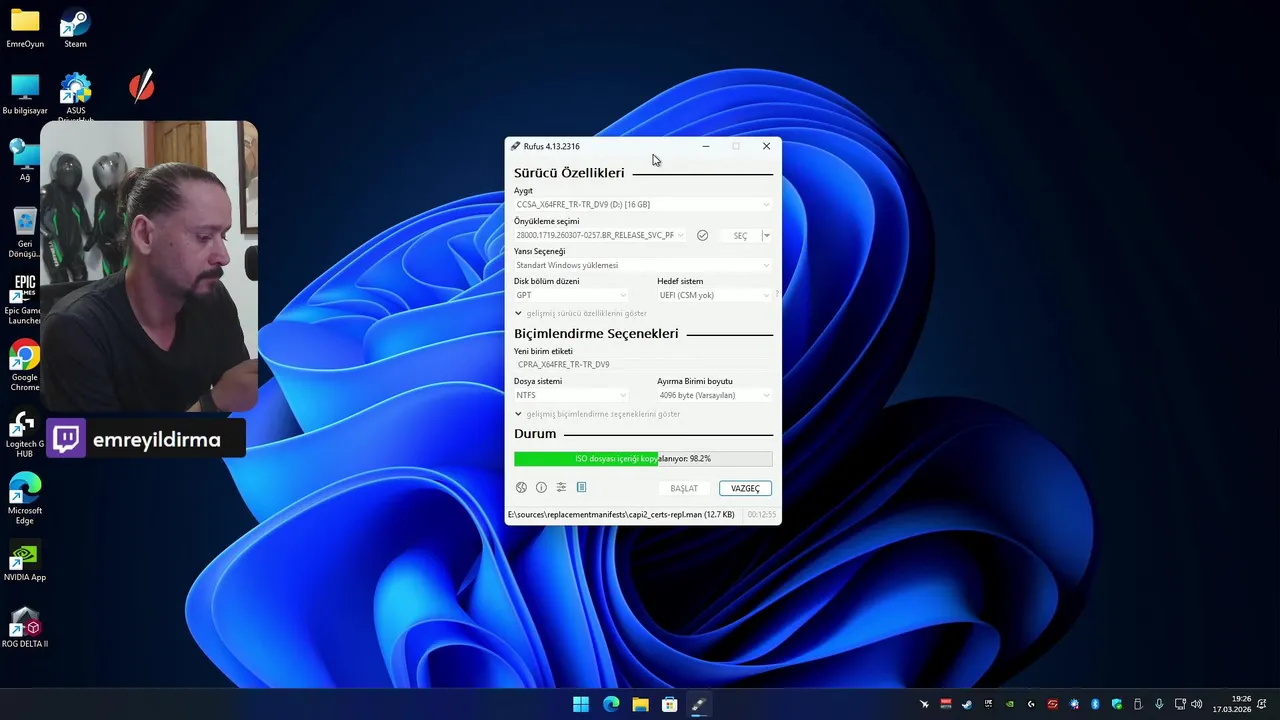The width and height of the screenshot is (1280, 720).
Task: Open the SEÇ button arrow dropdown
Action: click(x=767, y=235)
